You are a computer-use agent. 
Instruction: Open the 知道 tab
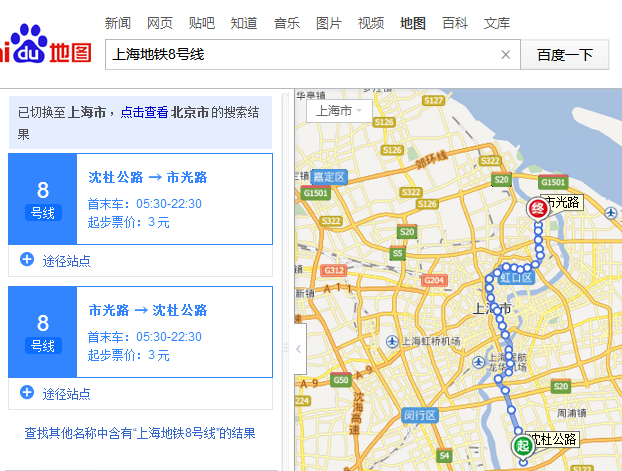(x=244, y=23)
